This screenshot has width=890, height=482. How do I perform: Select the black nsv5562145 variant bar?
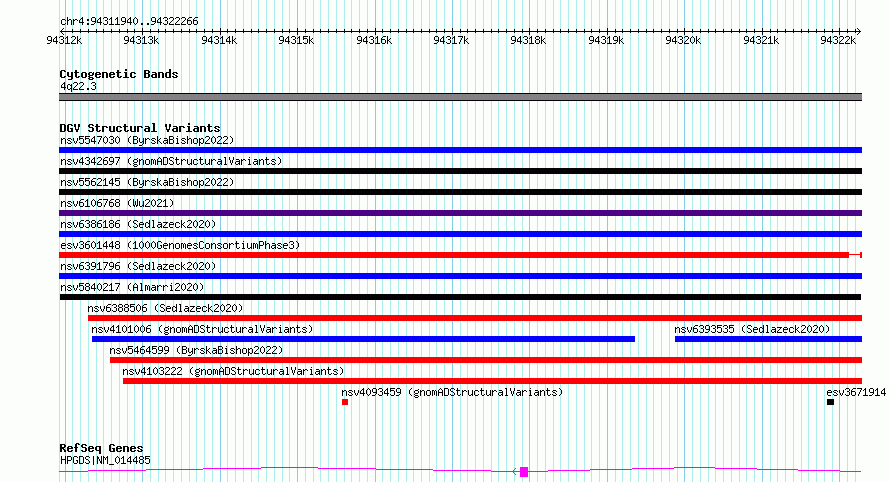[x=460, y=192]
